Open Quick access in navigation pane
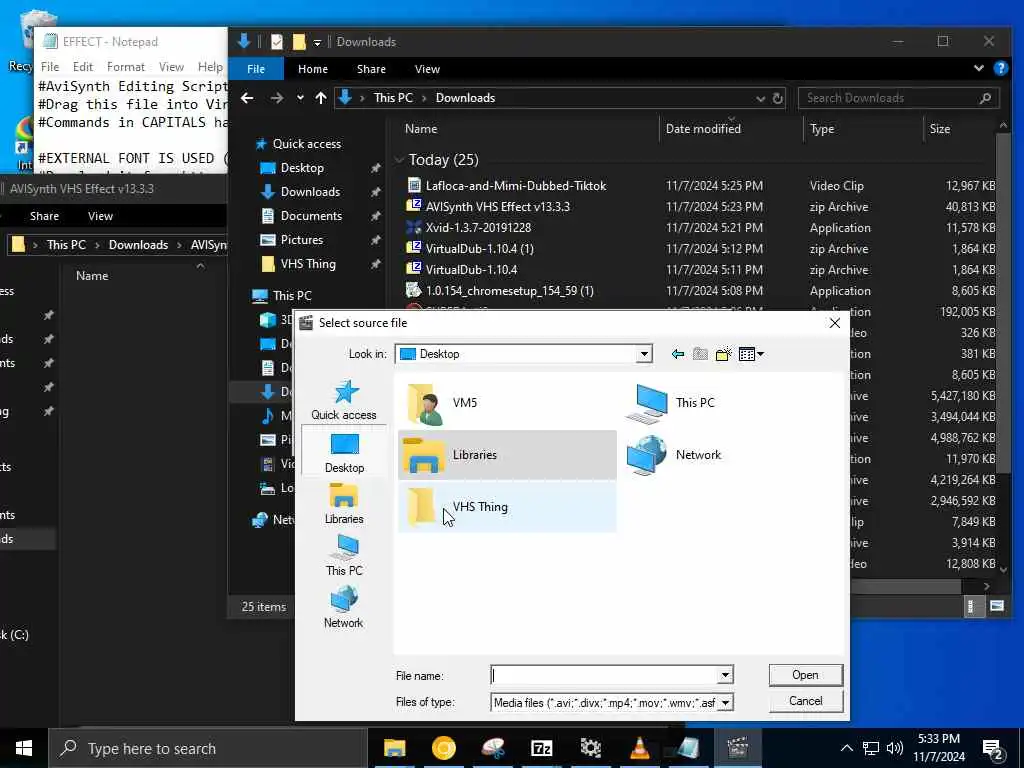Viewport: 1024px width, 768px height. pyautogui.click(x=306, y=144)
